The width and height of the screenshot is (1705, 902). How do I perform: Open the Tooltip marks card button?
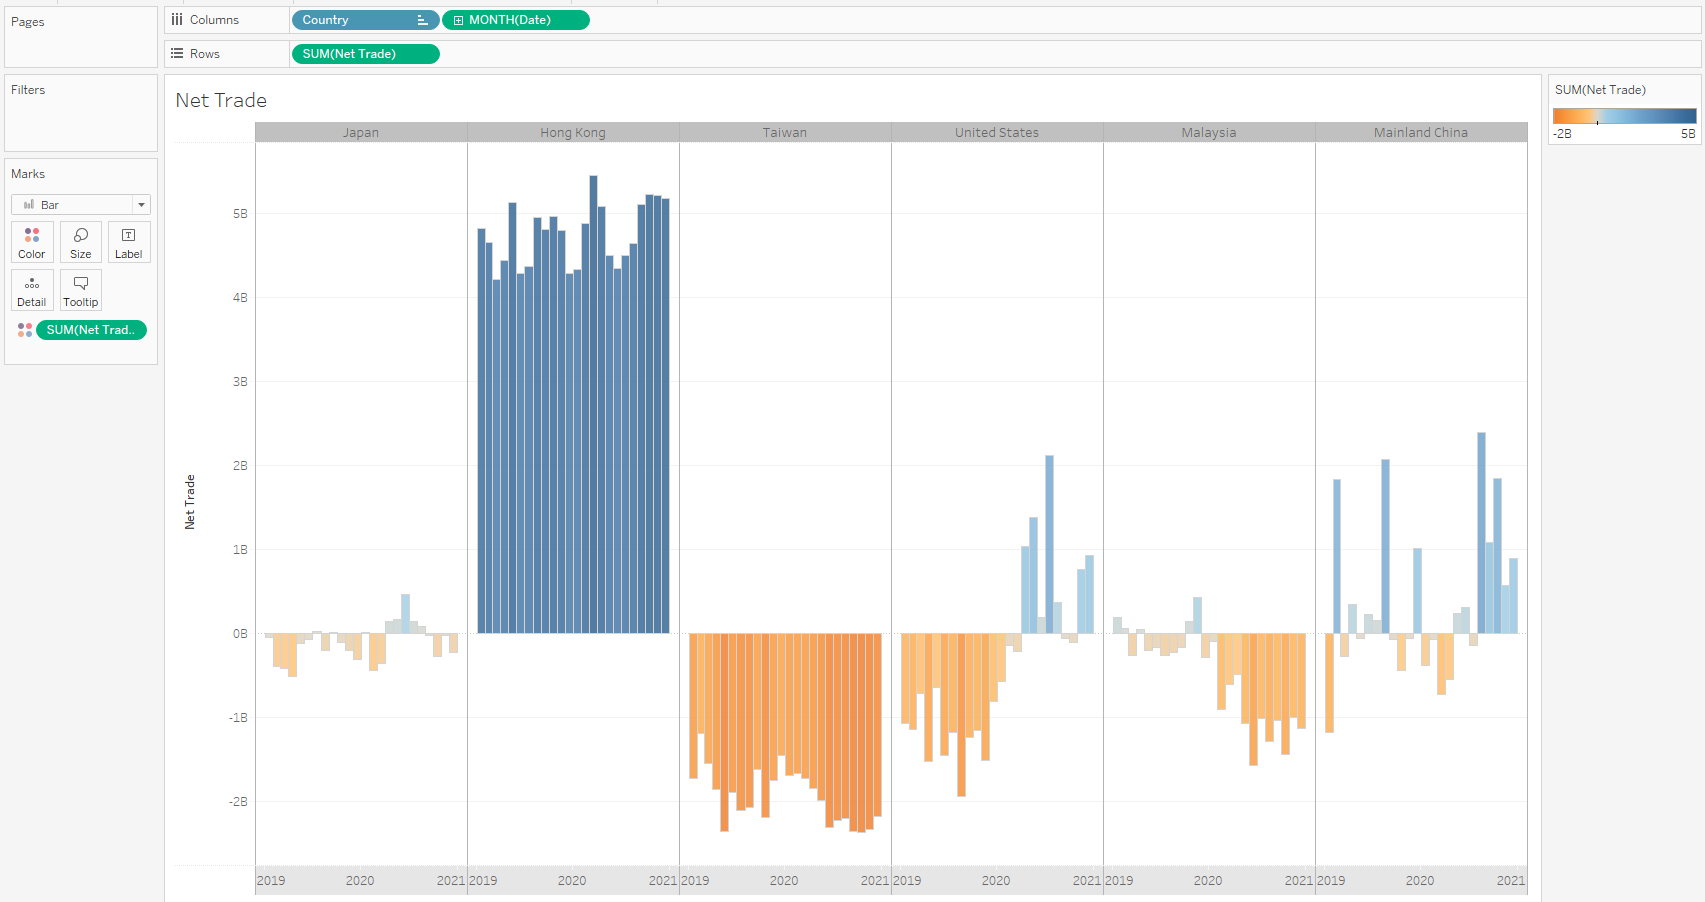click(x=81, y=290)
